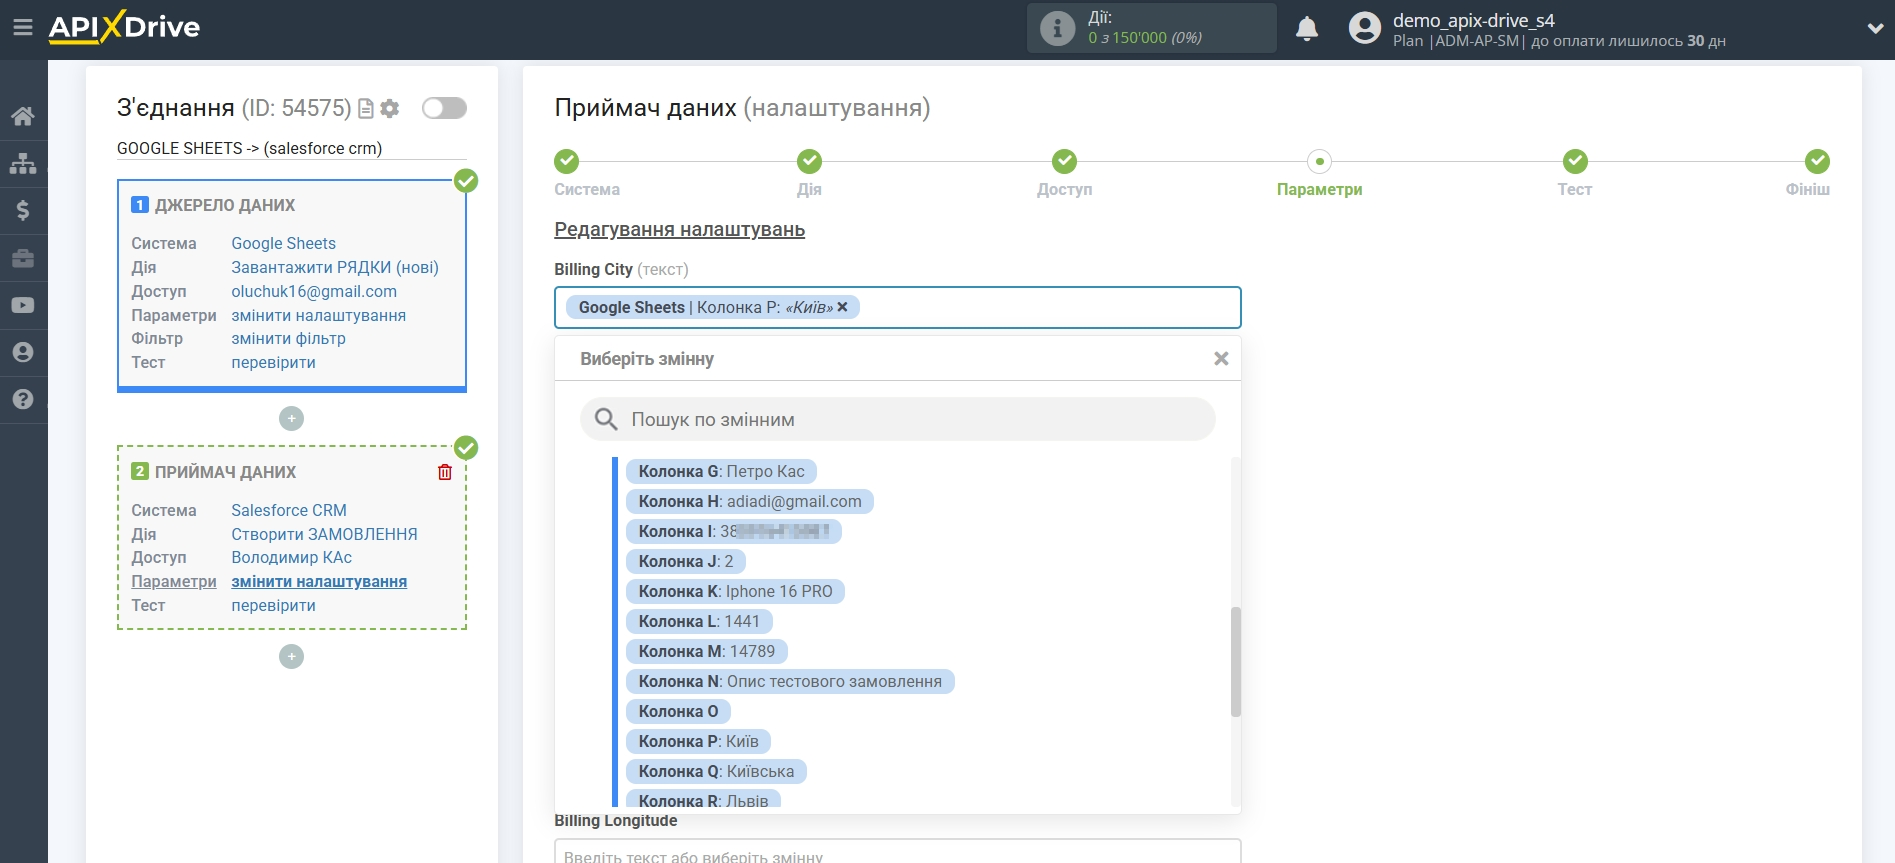The width and height of the screenshot is (1895, 863).
Task: Open connection settings gear icon
Action: click(x=390, y=108)
